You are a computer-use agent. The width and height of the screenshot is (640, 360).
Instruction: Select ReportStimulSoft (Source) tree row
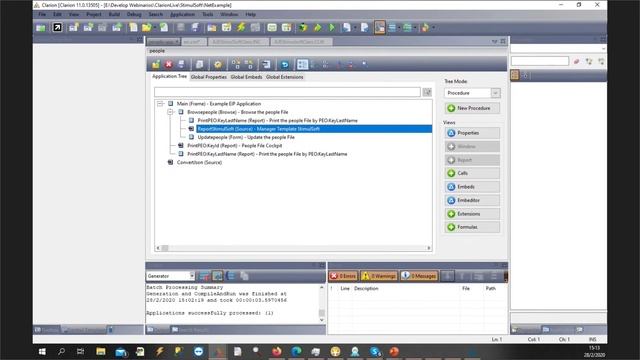pos(313,129)
